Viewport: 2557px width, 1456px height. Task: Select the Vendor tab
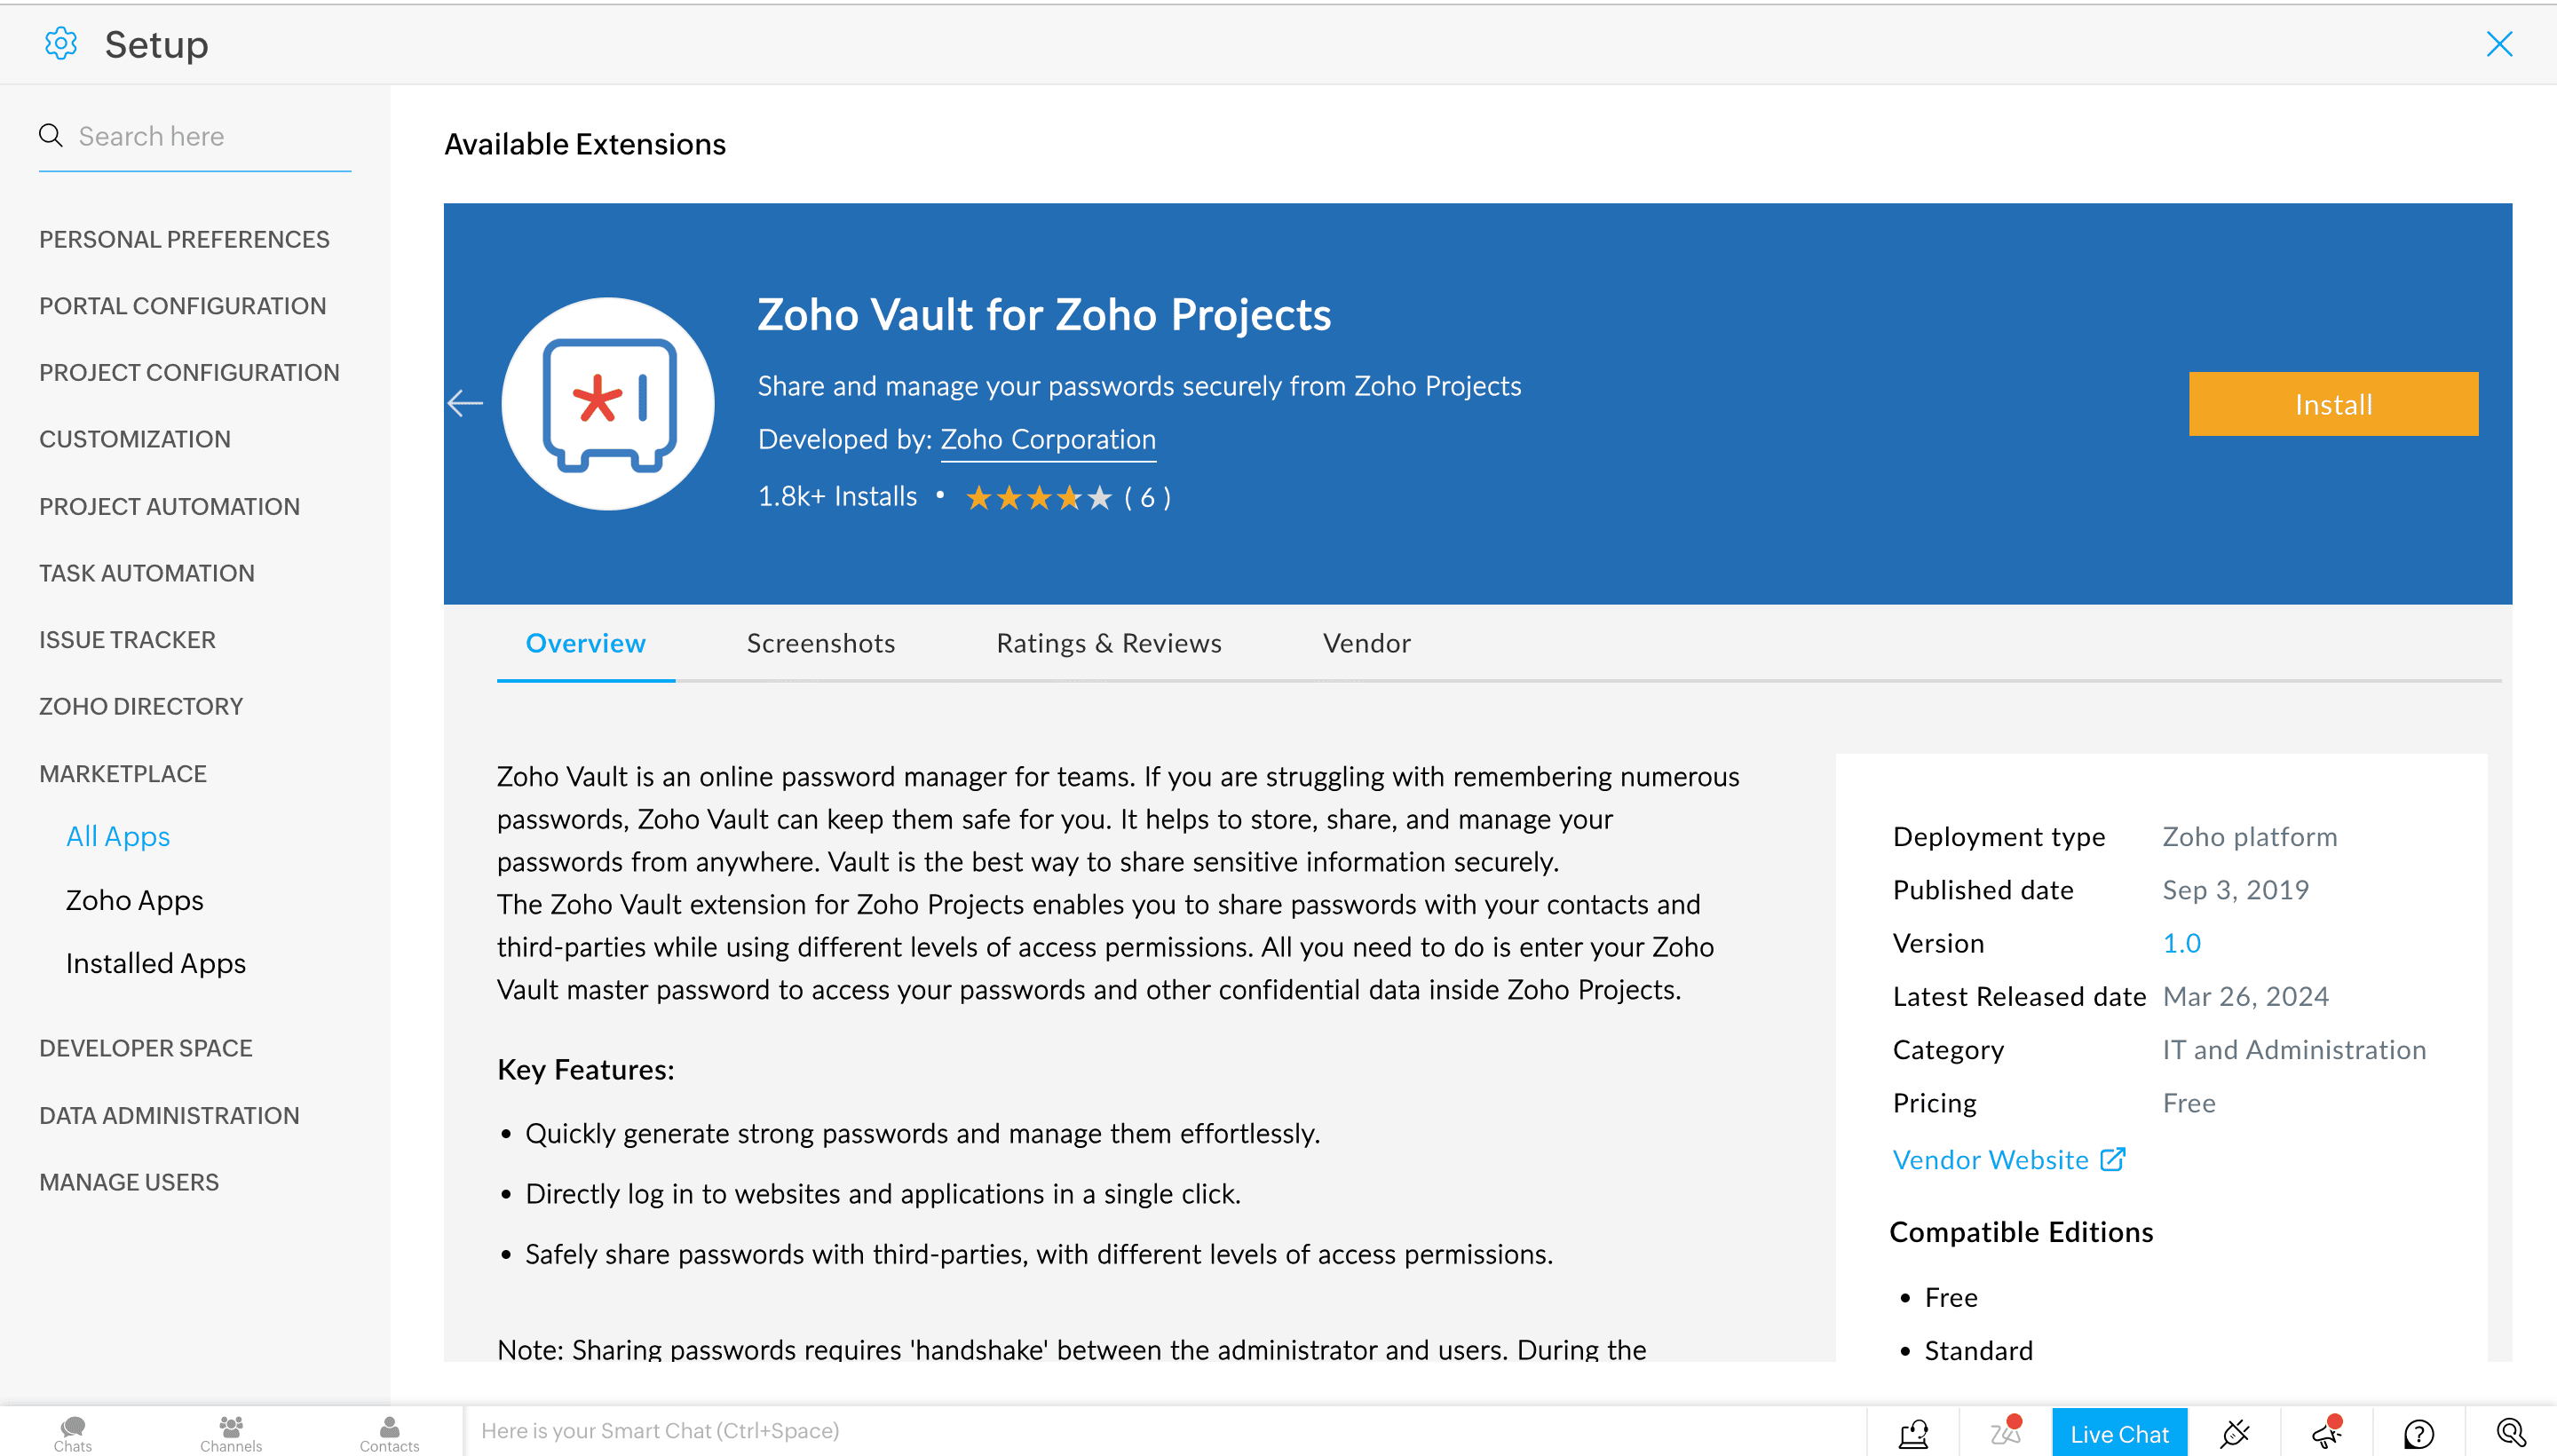[1366, 643]
